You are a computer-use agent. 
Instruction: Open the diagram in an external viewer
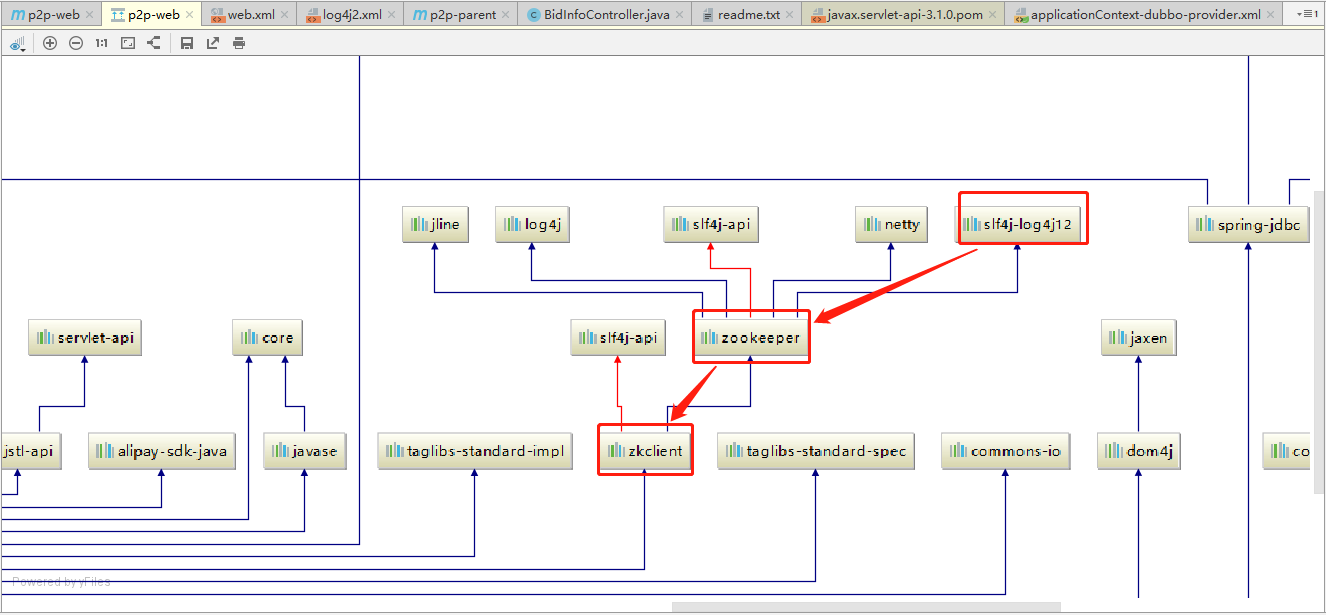(x=212, y=43)
